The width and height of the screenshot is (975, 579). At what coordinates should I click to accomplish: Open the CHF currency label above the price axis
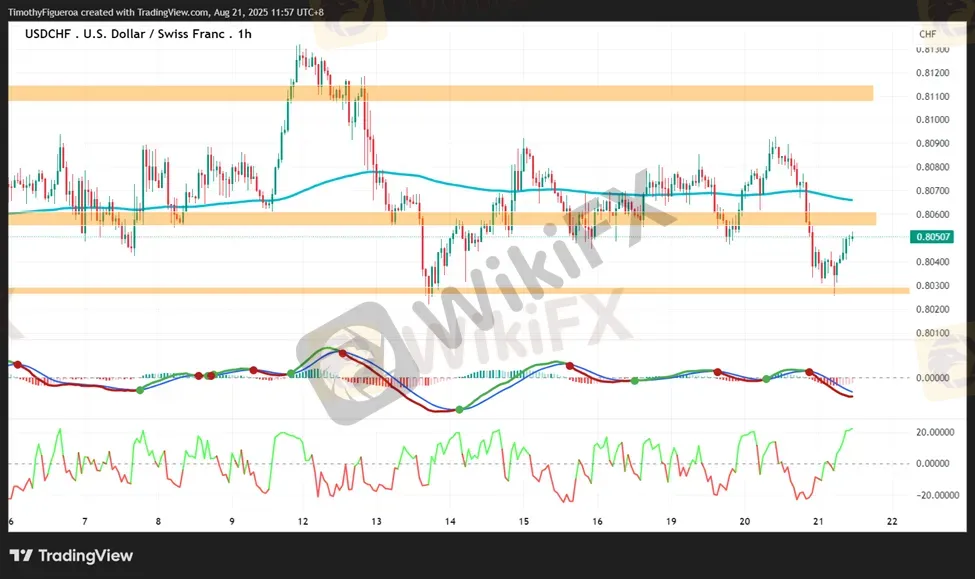point(927,35)
